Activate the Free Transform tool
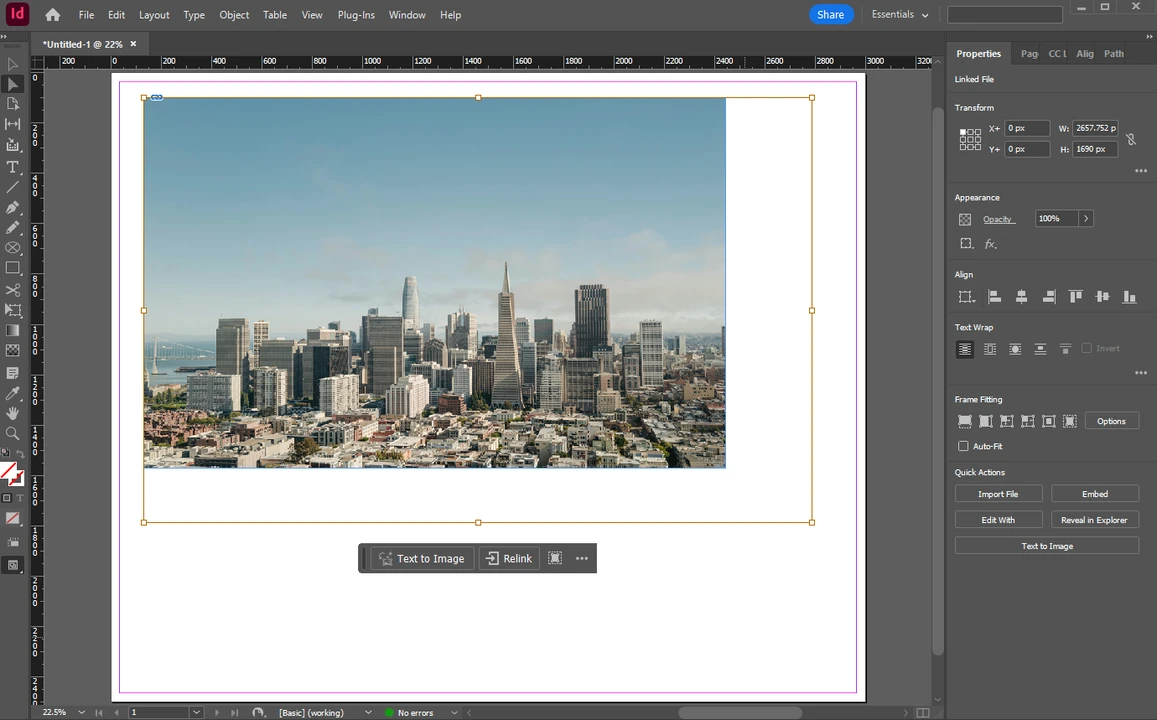Image resolution: width=1157 pixels, height=720 pixels. [x=13, y=310]
